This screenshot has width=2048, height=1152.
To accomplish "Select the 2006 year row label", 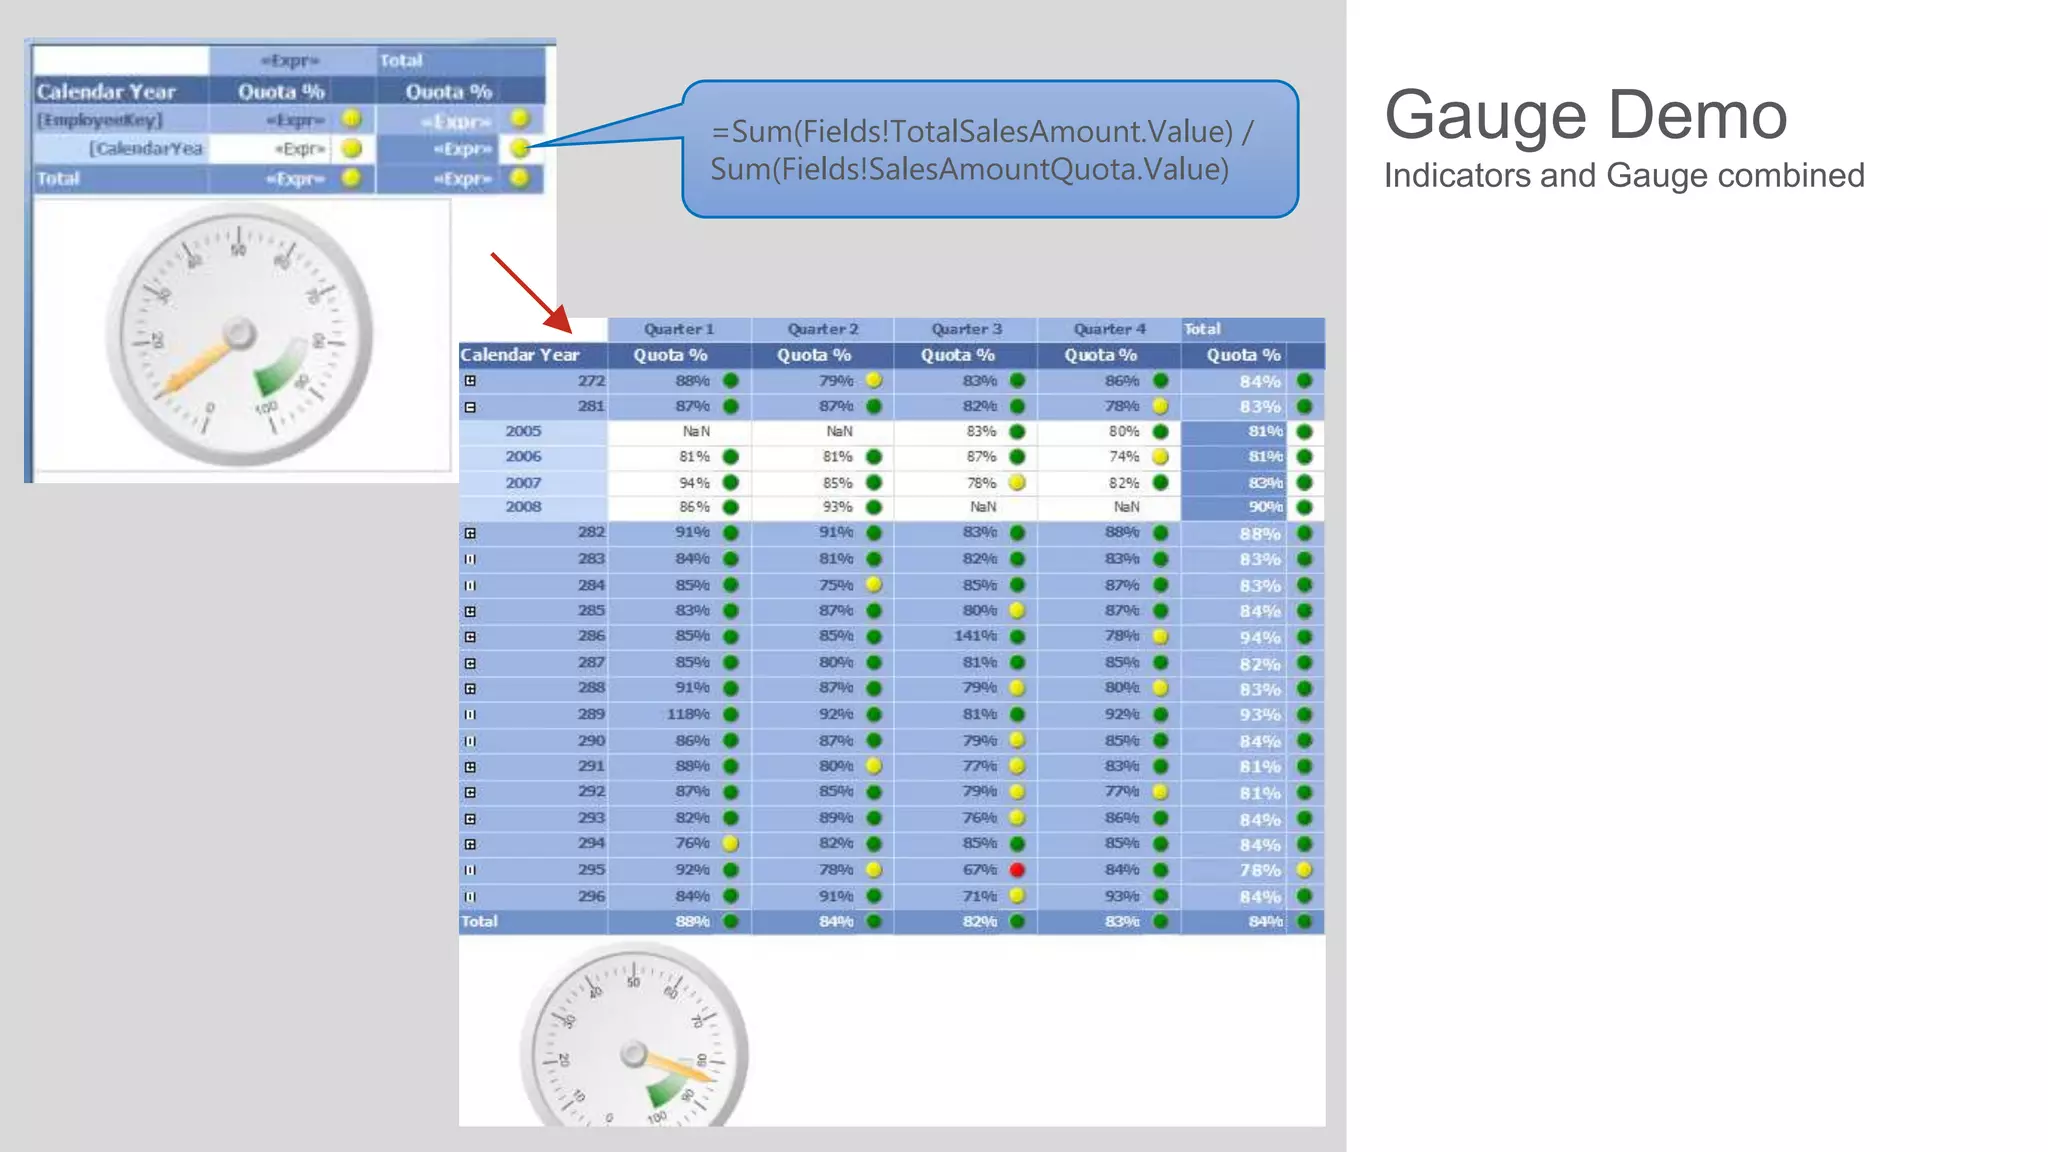I will [x=523, y=456].
